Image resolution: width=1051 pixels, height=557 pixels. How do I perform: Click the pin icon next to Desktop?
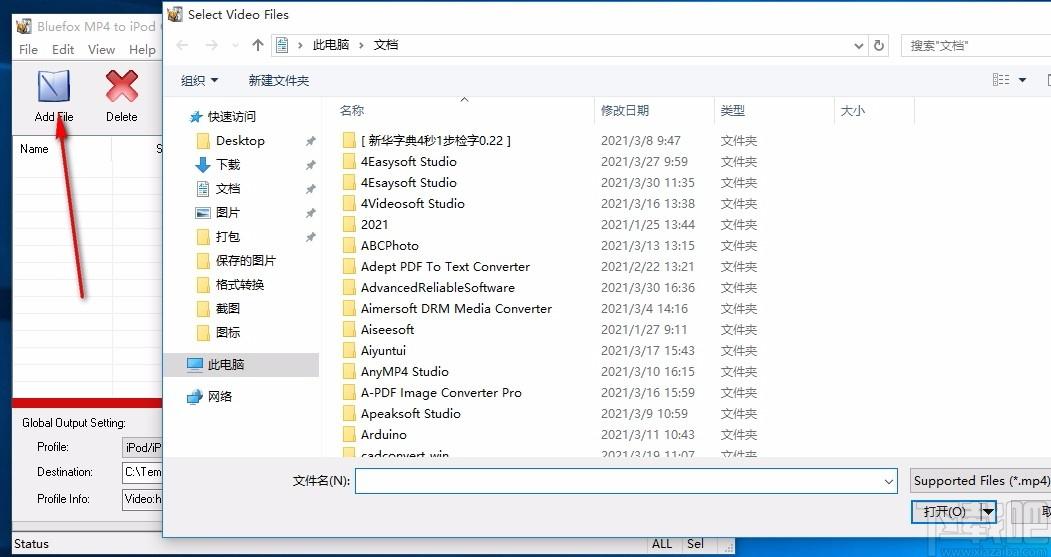(x=310, y=141)
